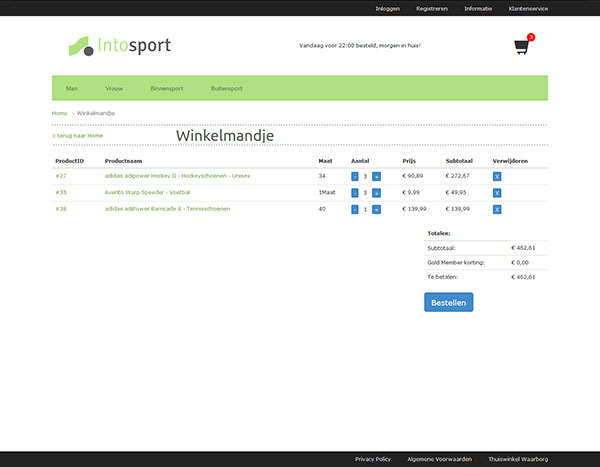Click quantity field for adiPower Barricade 8
Image resolution: width=600 pixels, height=467 pixels.
click(x=366, y=210)
